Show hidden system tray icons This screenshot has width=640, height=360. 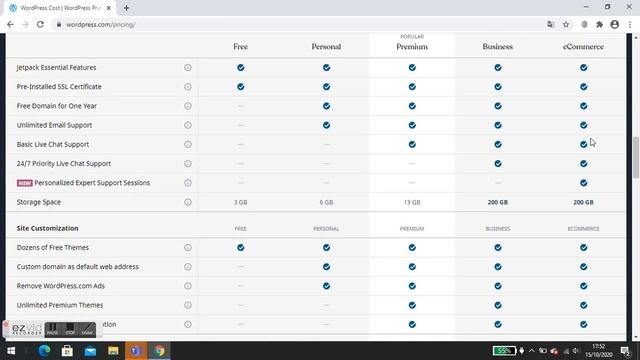(x=531, y=351)
